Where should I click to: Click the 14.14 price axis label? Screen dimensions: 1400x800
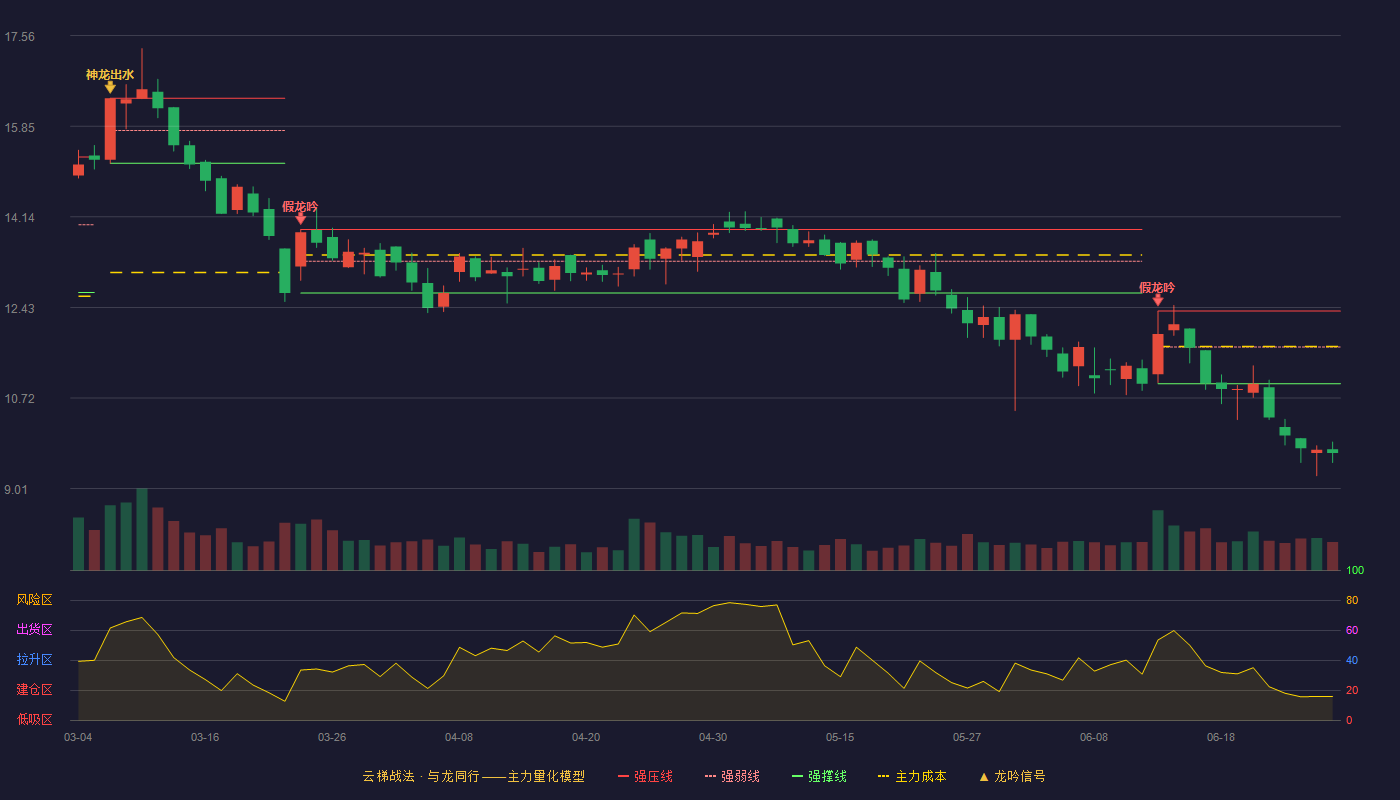20,218
